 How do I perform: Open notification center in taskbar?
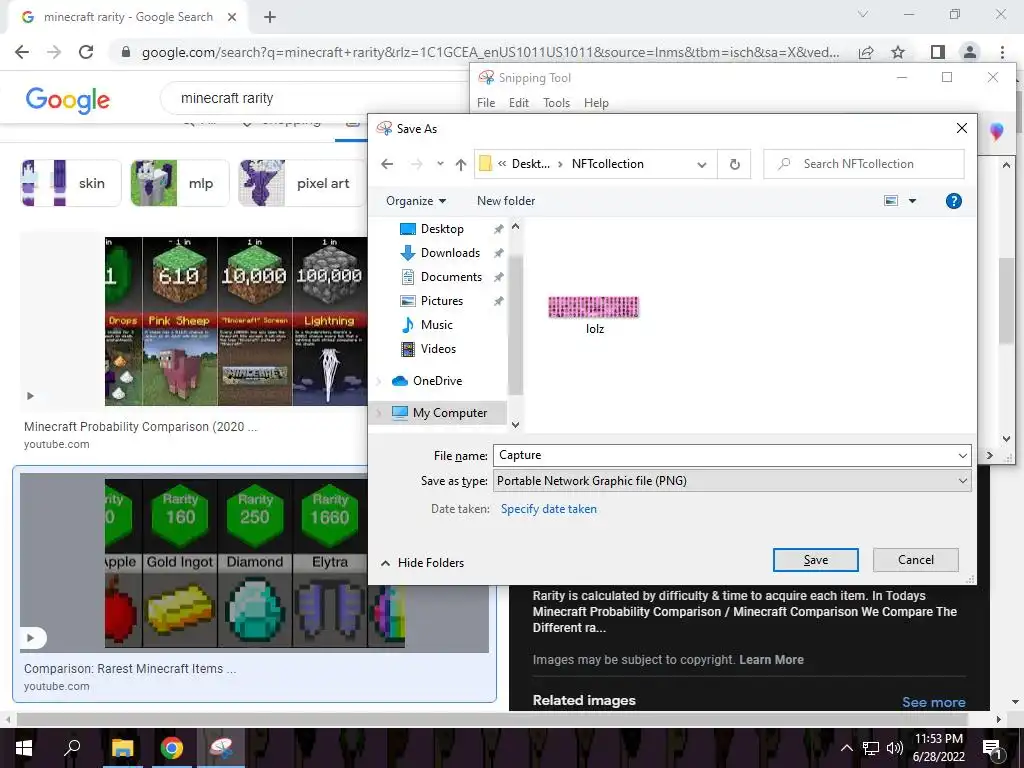click(x=993, y=748)
